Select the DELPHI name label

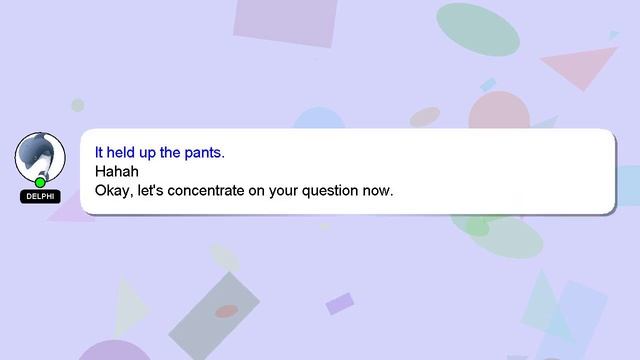coord(40,196)
